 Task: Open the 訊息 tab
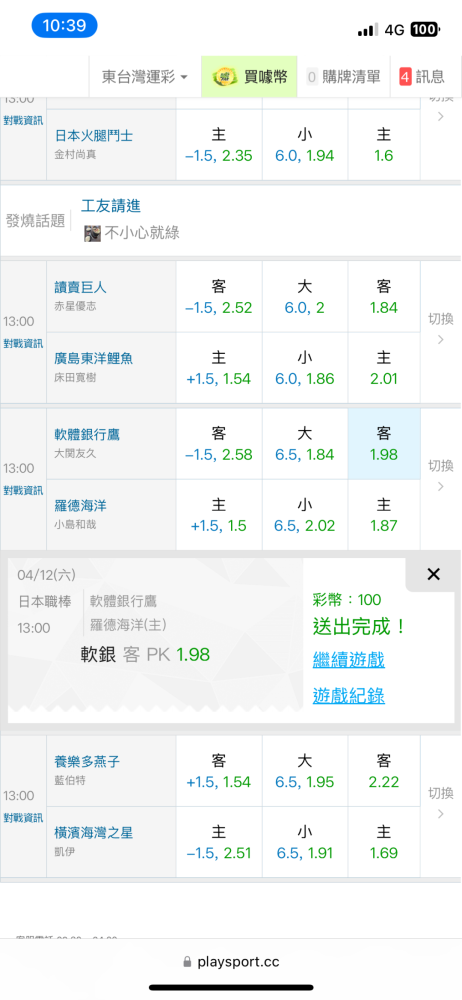tap(422, 77)
